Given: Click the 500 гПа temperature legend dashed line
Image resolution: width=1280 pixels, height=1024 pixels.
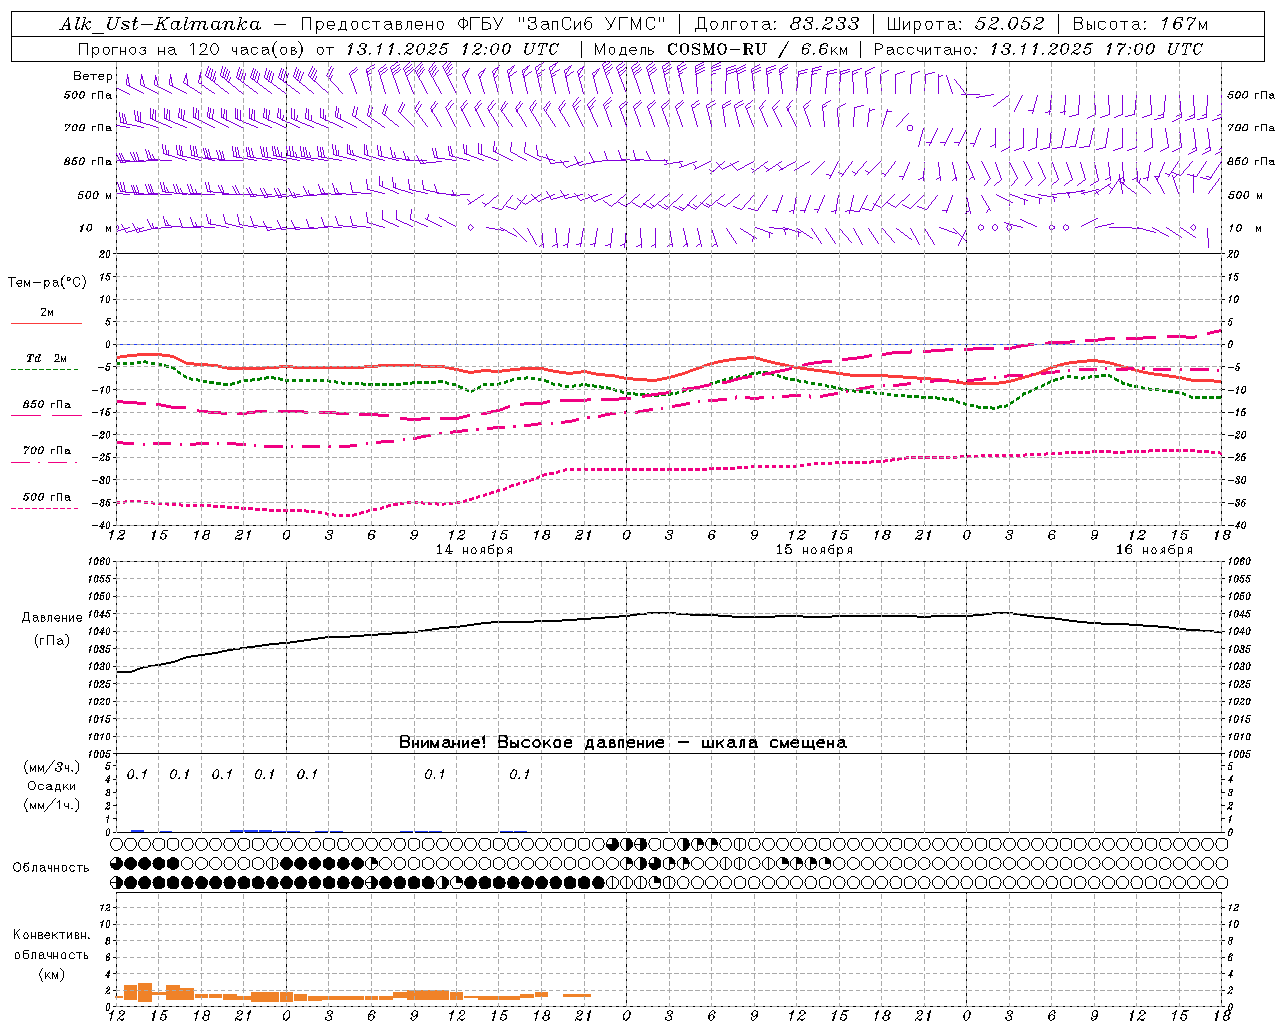Looking at the screenshot, I should click(x=45, y=509).
